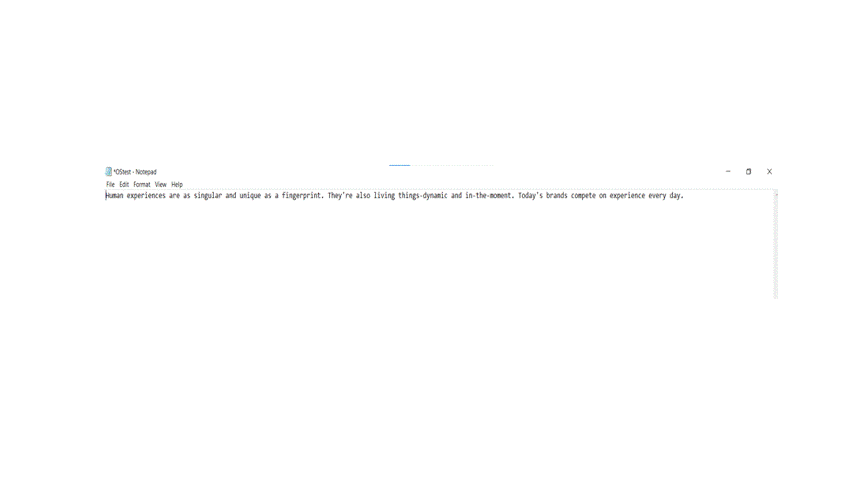Open the File menu
The height and width of the screenshot is (480, 853).
click(110, 184)
